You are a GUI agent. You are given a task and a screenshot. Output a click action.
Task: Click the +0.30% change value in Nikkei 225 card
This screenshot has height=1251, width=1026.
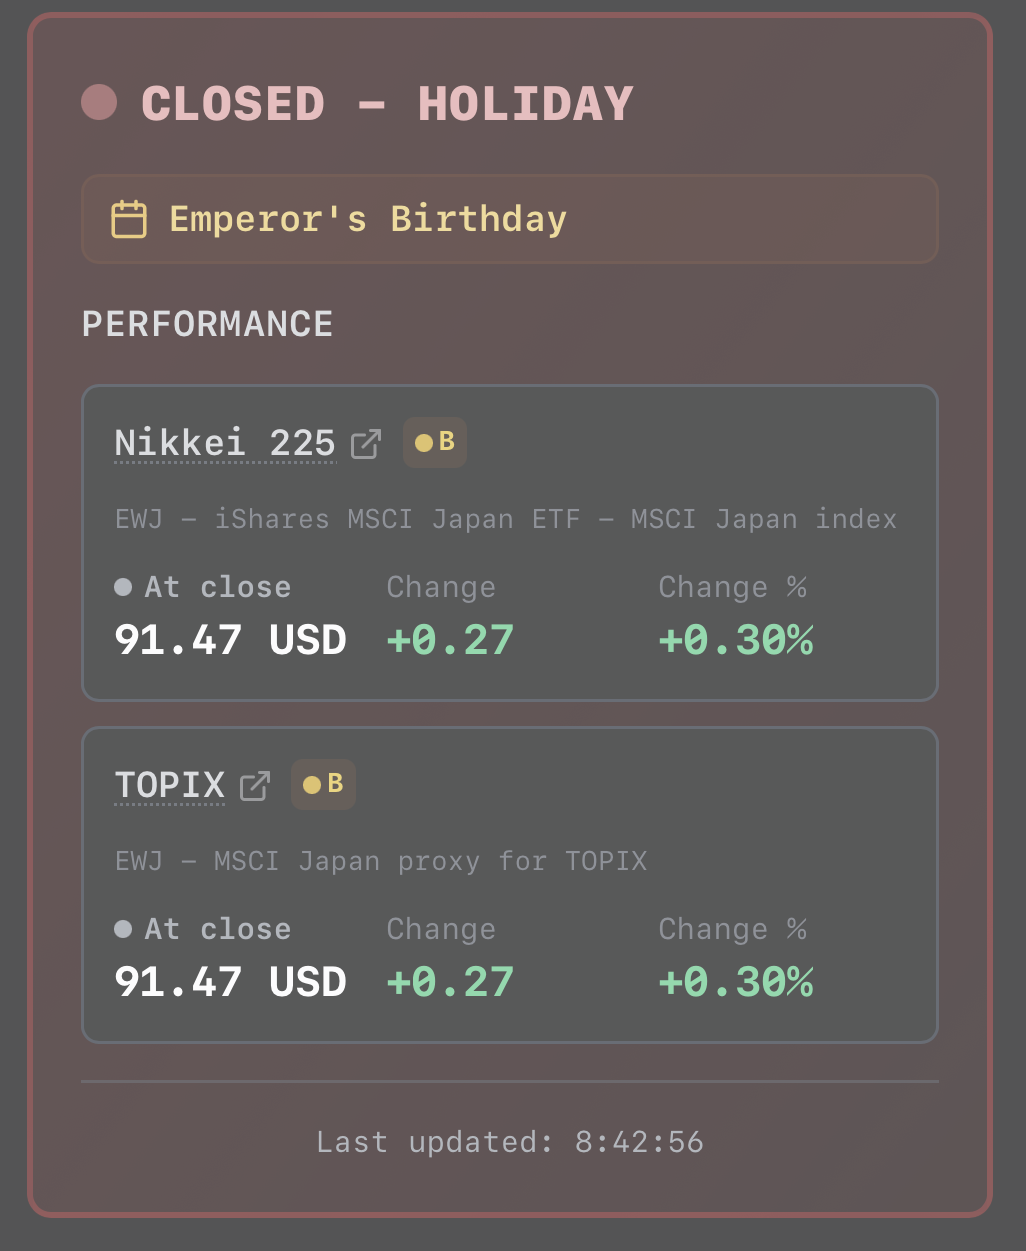click(736, 640)
